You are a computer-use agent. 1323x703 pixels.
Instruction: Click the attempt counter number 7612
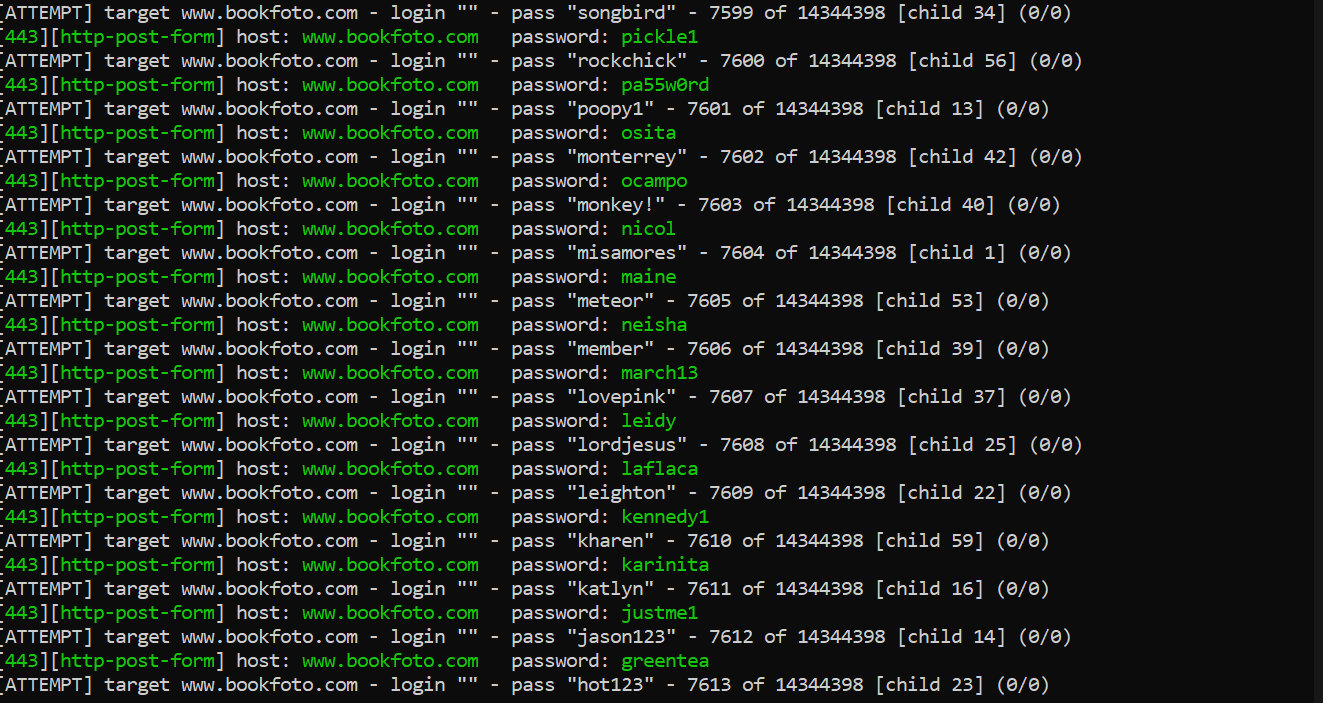pyautogui.click(x=731, y=637)
